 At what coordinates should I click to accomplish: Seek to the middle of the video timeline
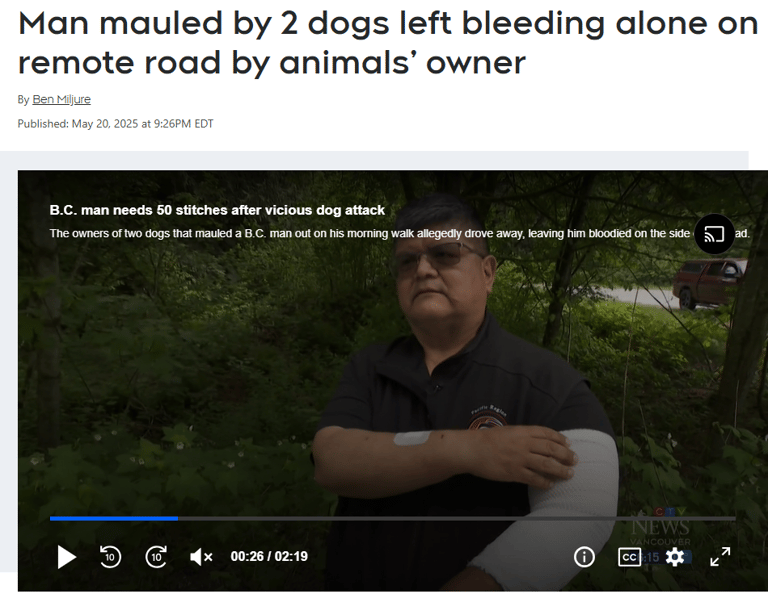(x=392, y=518)
